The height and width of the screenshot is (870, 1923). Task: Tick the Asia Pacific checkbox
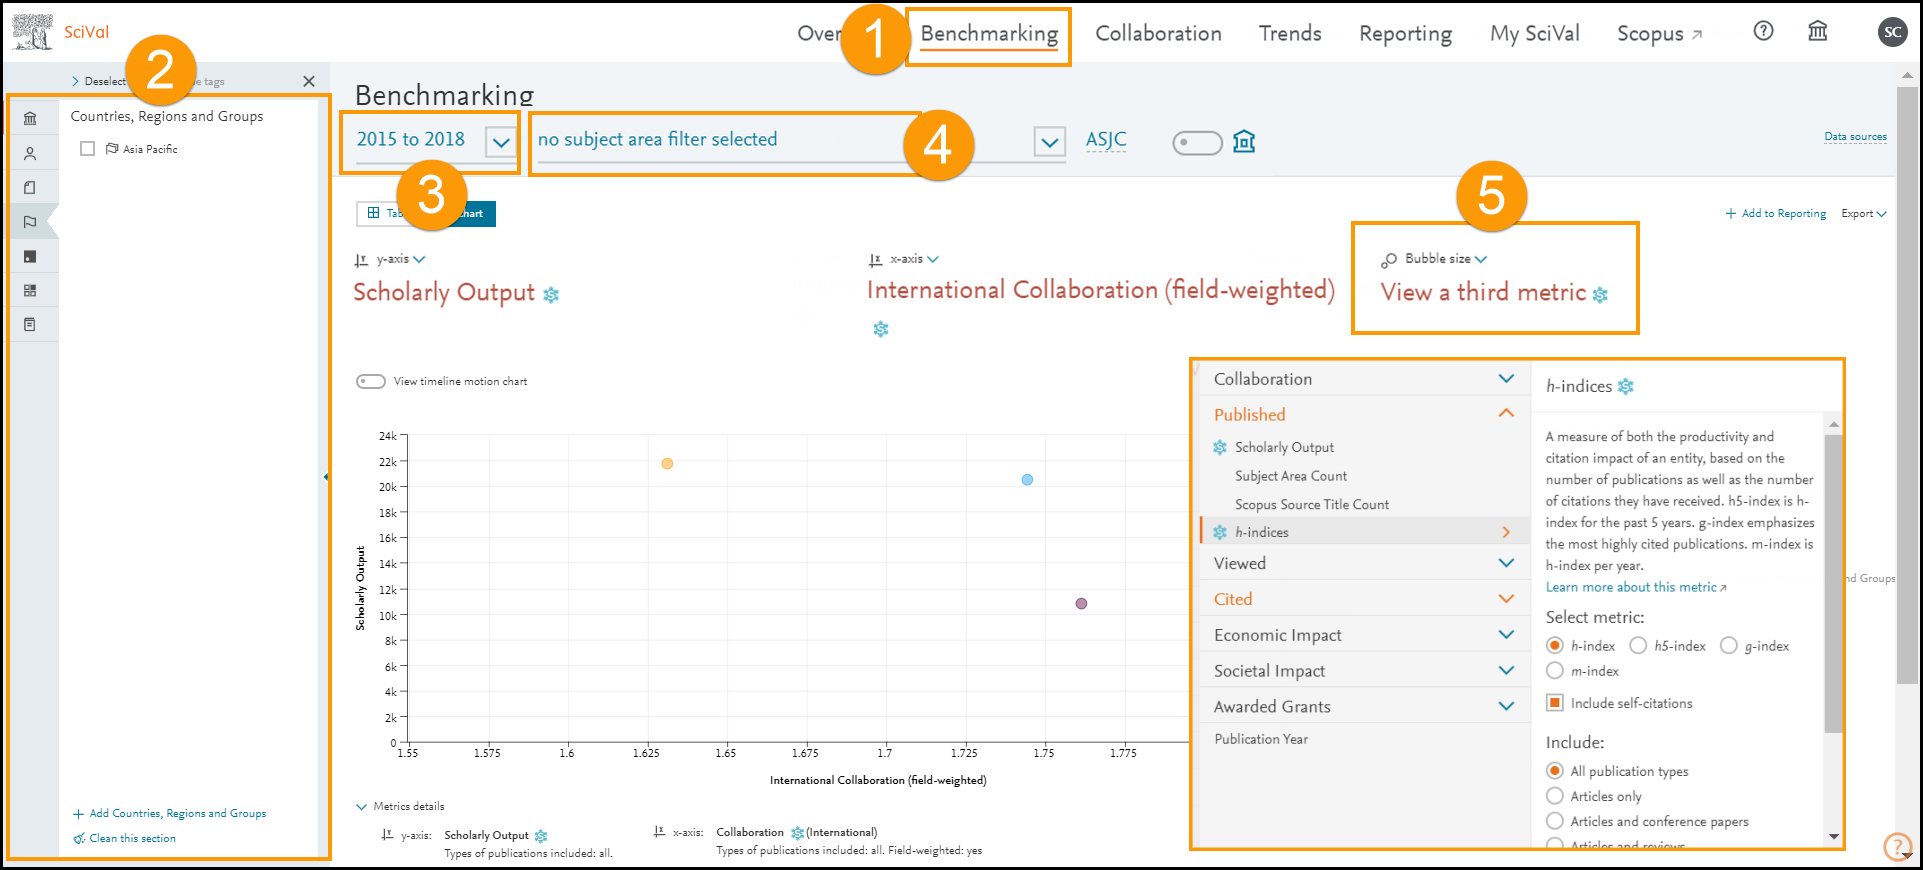[x=87, y=149]
